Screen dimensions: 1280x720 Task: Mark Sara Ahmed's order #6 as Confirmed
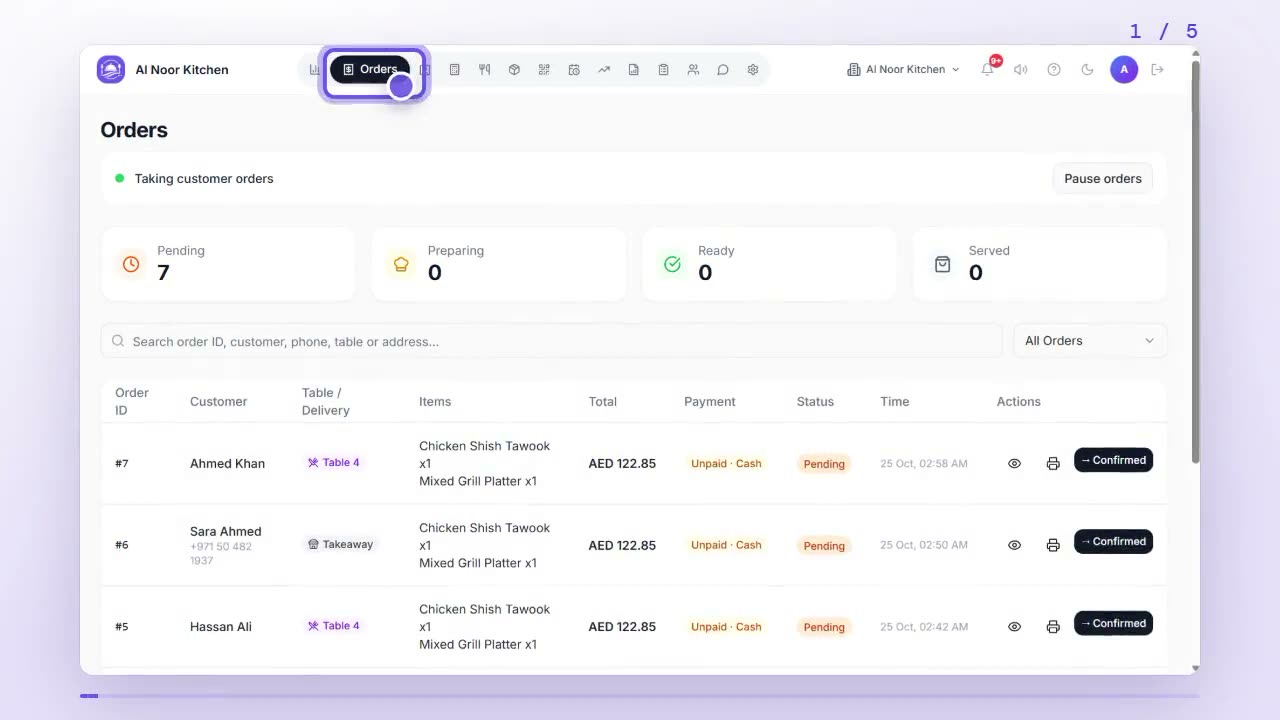[x=1114, y=542]
